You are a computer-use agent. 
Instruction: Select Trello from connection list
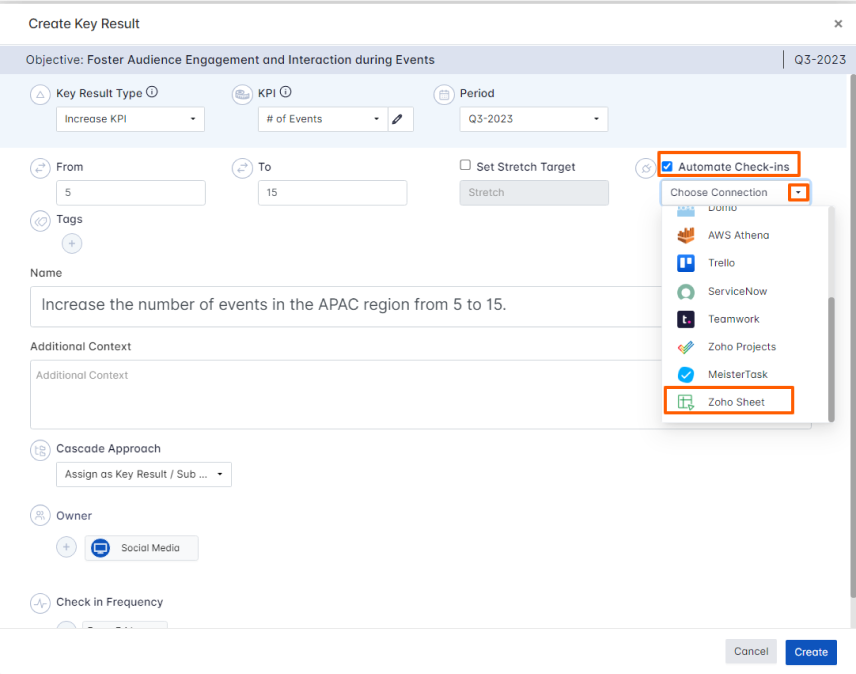(745, 263)
